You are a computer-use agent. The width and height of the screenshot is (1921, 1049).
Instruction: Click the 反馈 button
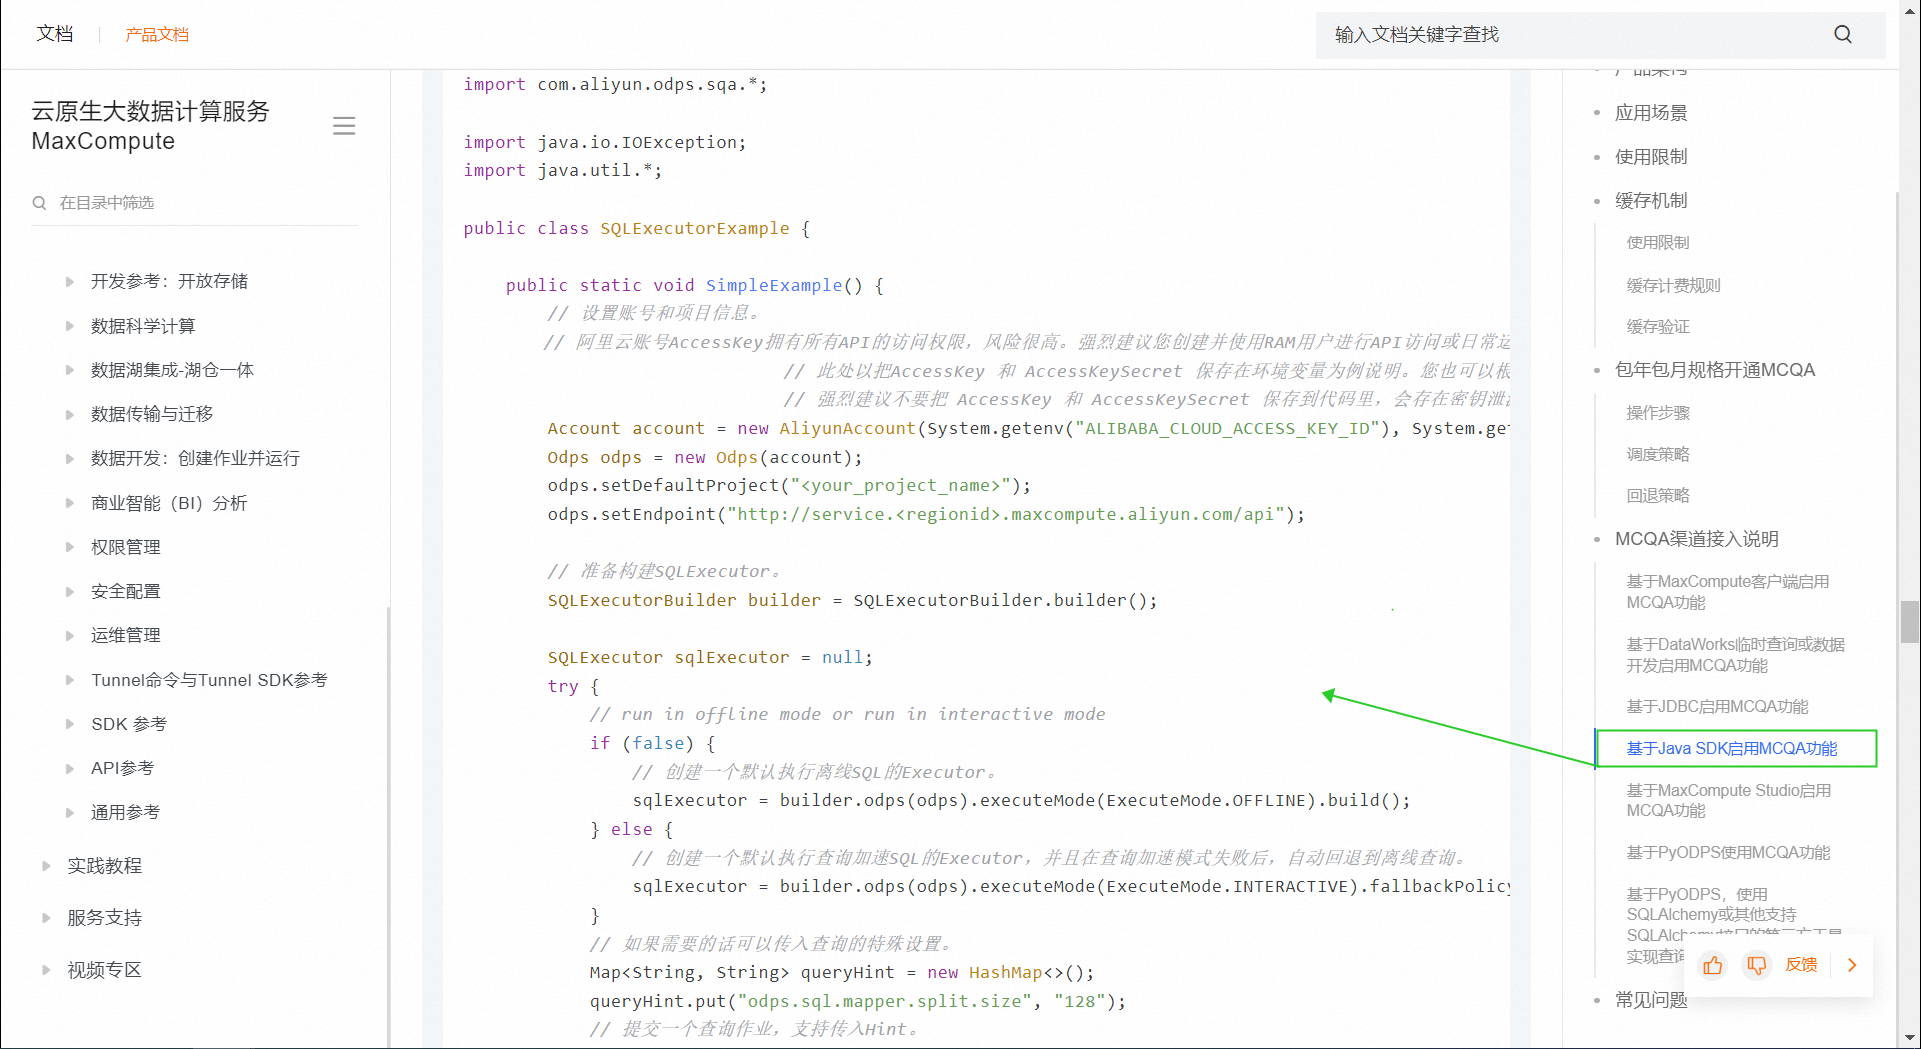tap(1801, 965)
